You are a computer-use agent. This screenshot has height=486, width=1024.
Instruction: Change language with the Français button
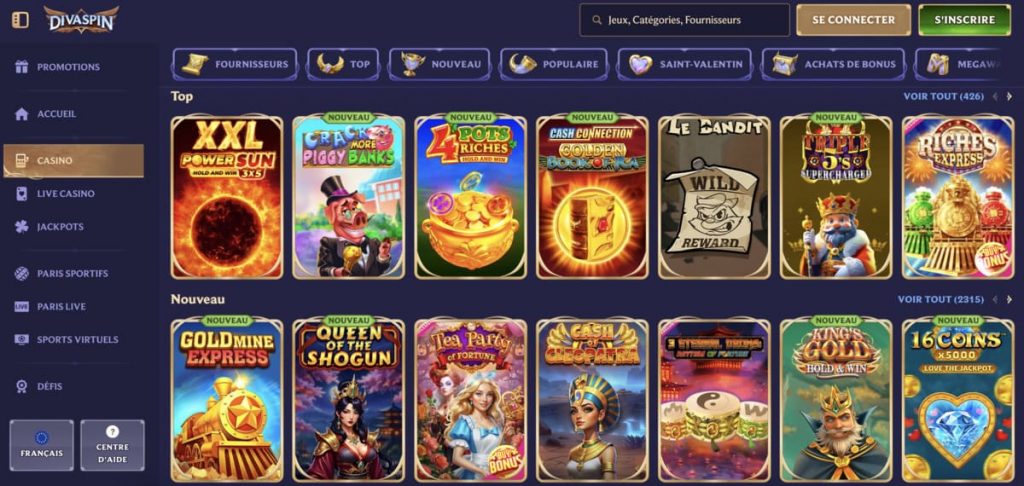[x=42, y=446]
